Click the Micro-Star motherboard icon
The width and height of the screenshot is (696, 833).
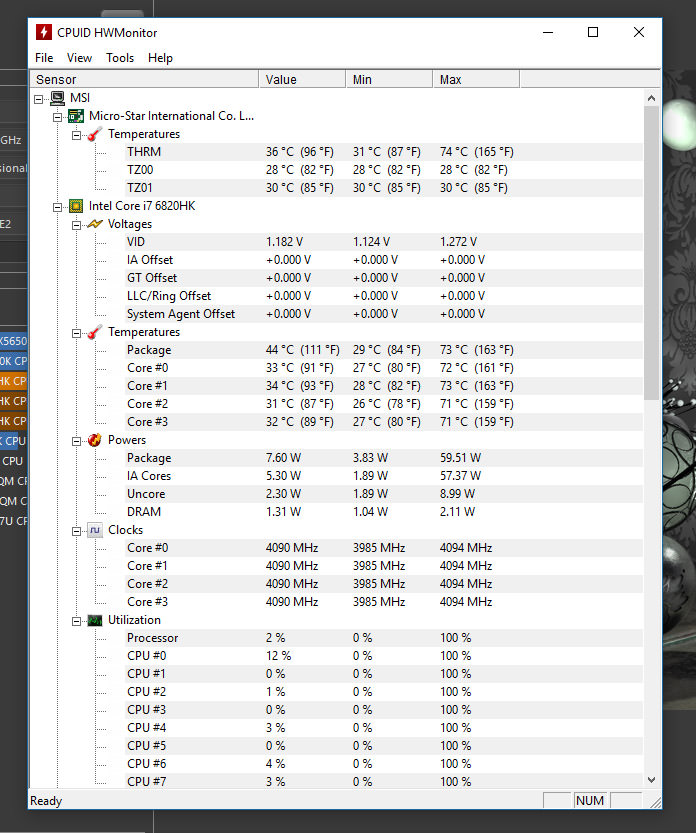[x=76, y=116]
